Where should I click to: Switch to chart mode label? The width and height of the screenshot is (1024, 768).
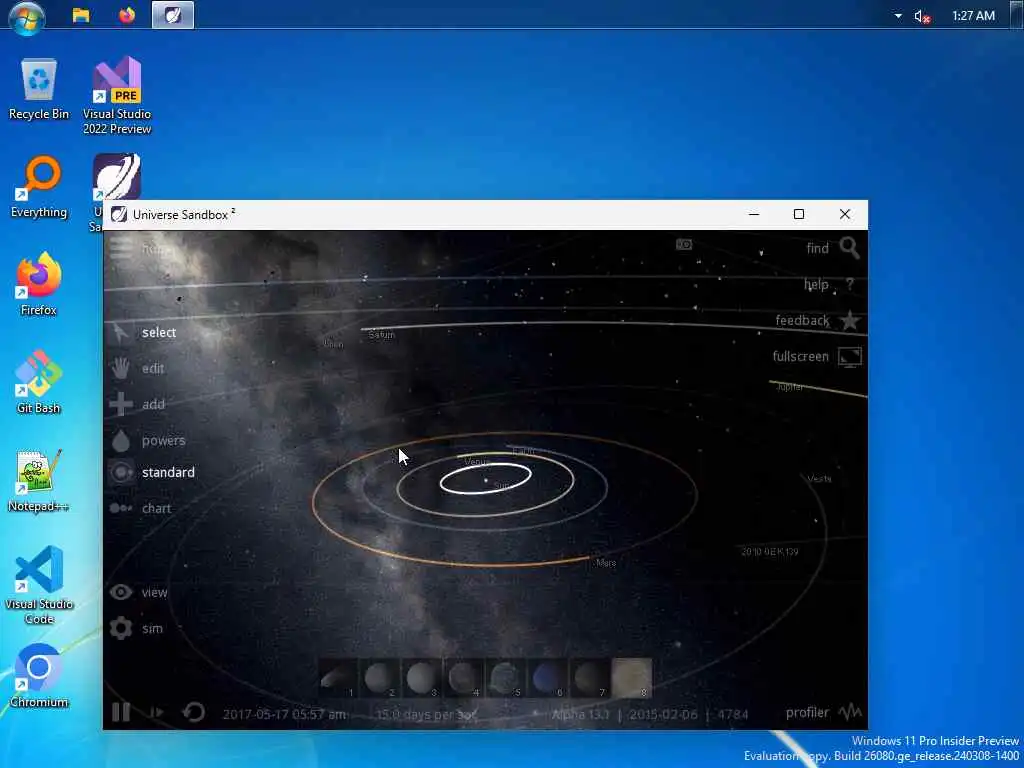point(157,508)
